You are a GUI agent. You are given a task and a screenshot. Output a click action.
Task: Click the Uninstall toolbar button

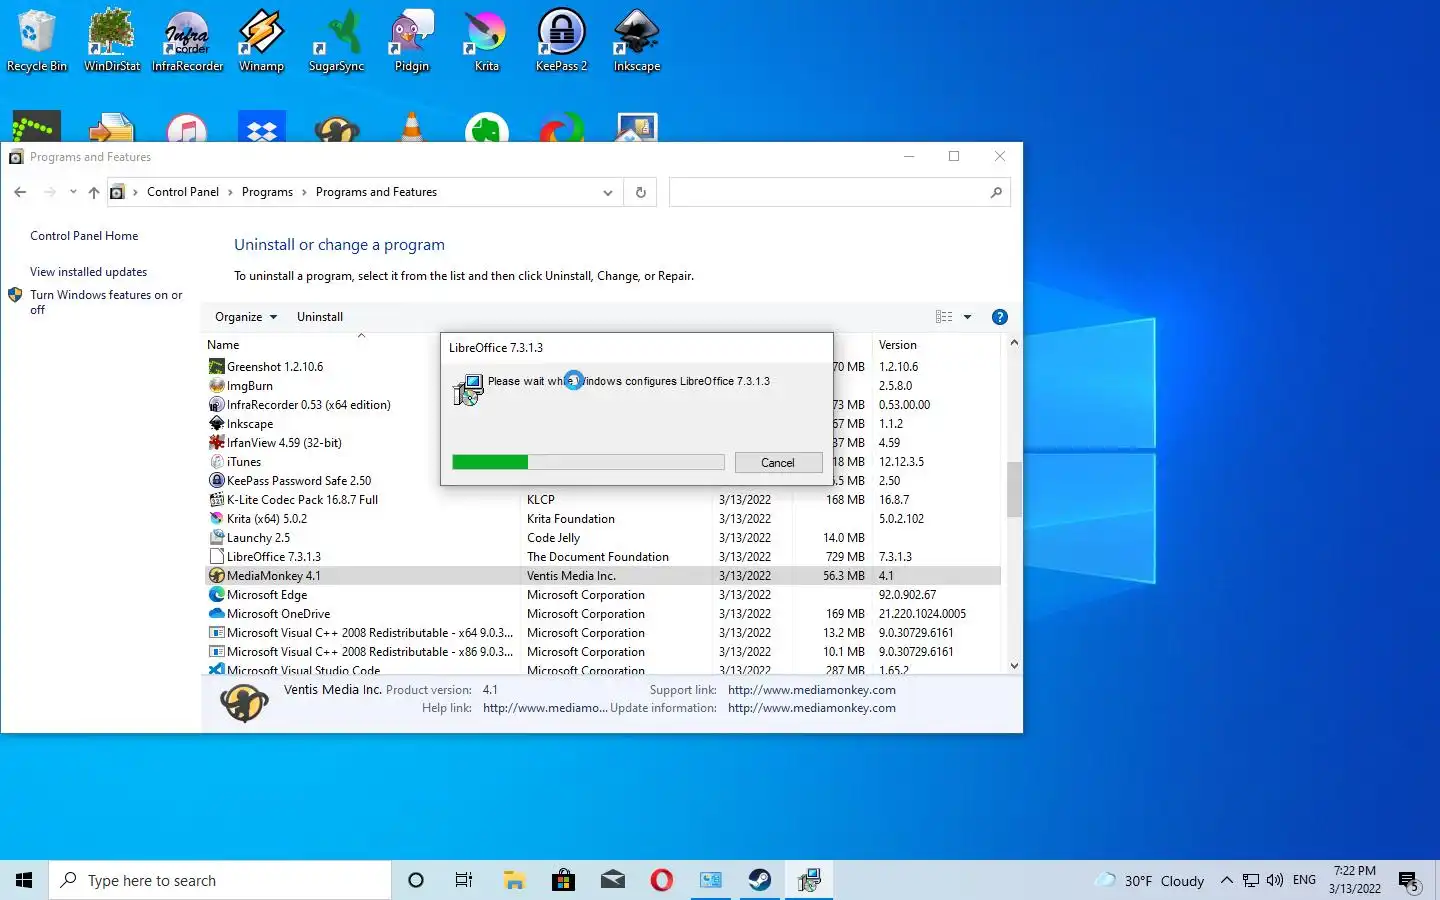320,317
